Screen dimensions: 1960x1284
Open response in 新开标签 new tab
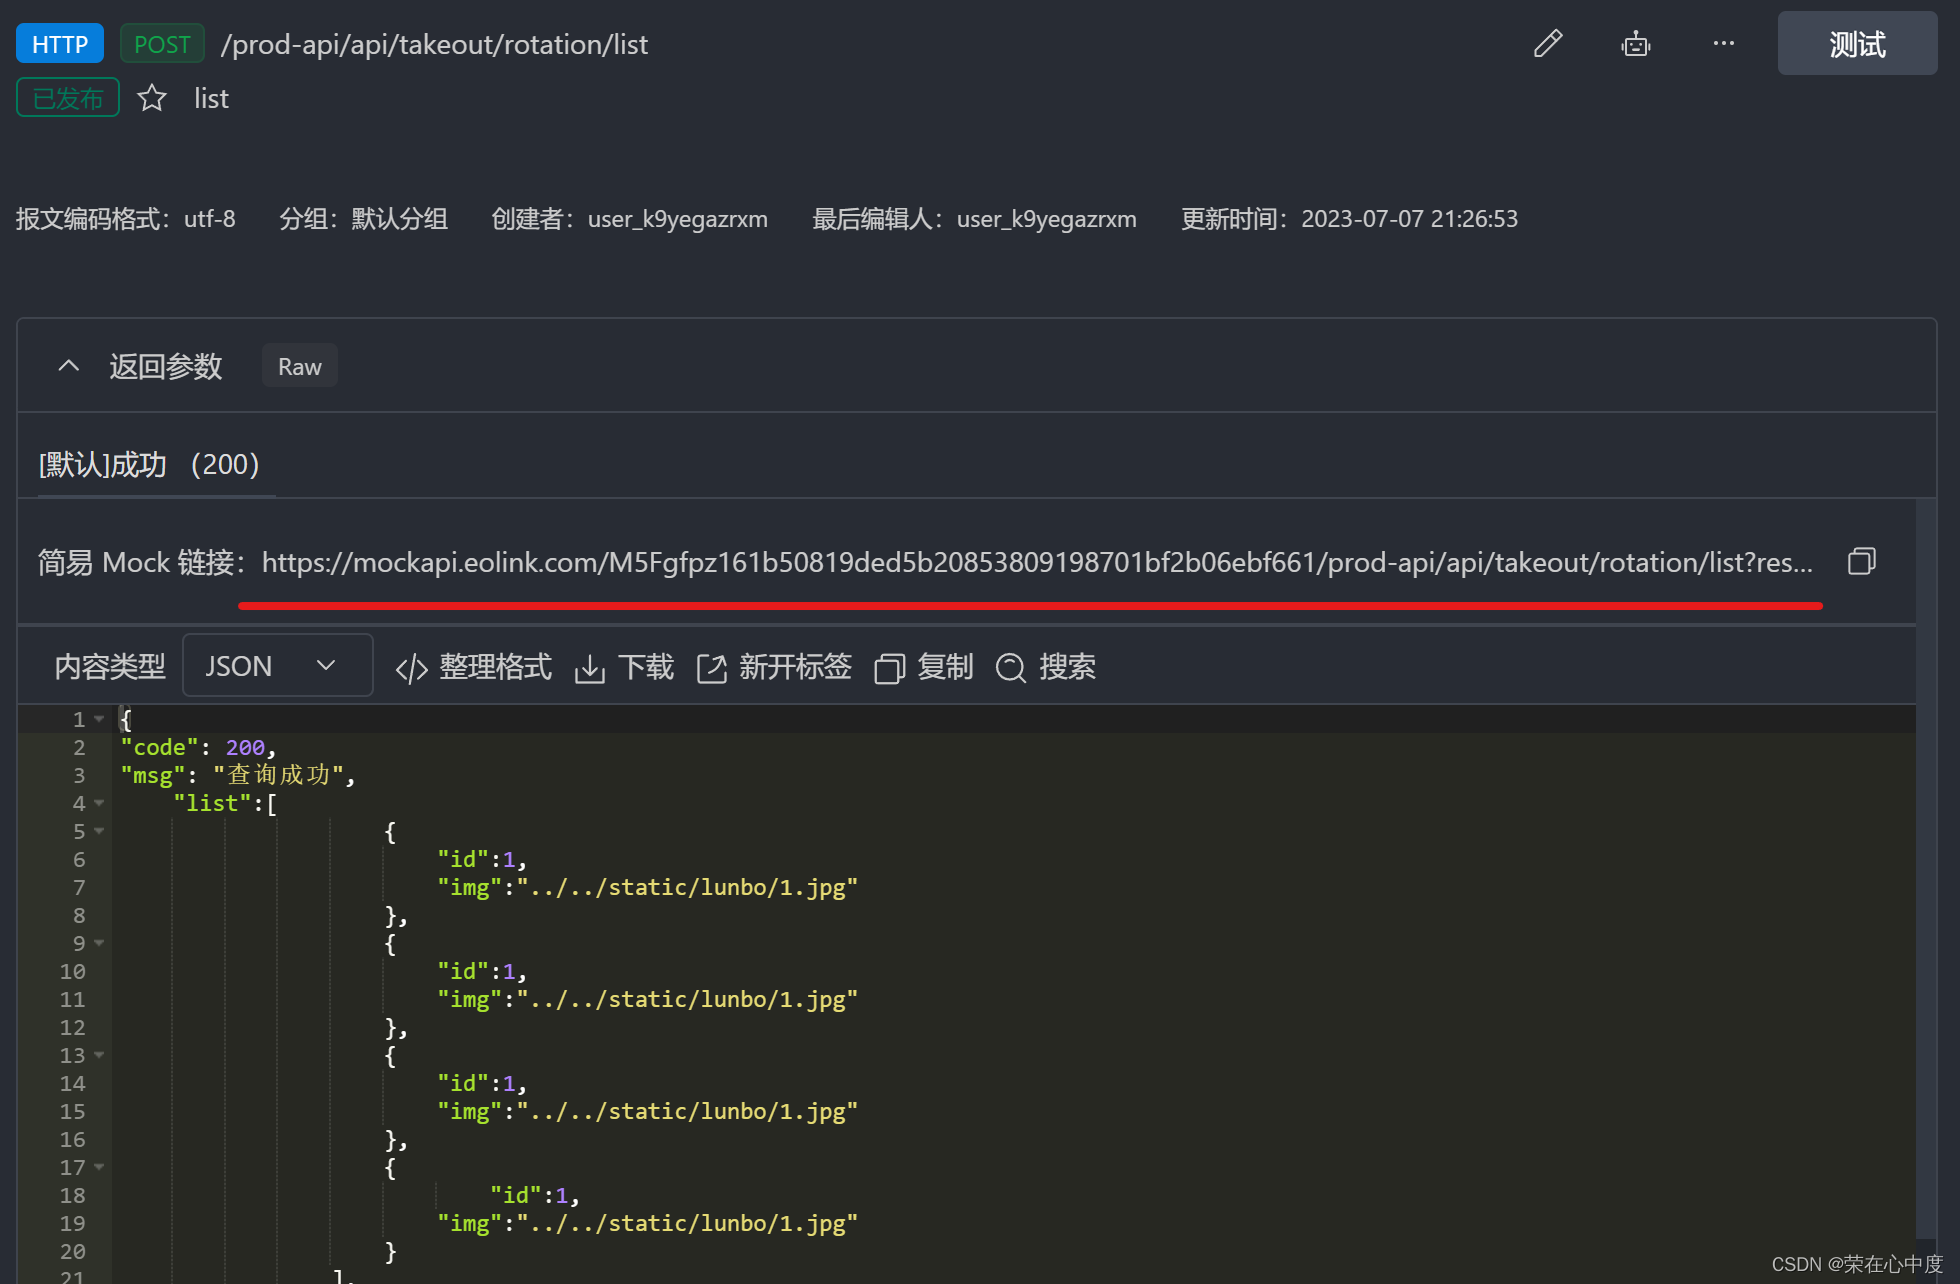[774, 667]
